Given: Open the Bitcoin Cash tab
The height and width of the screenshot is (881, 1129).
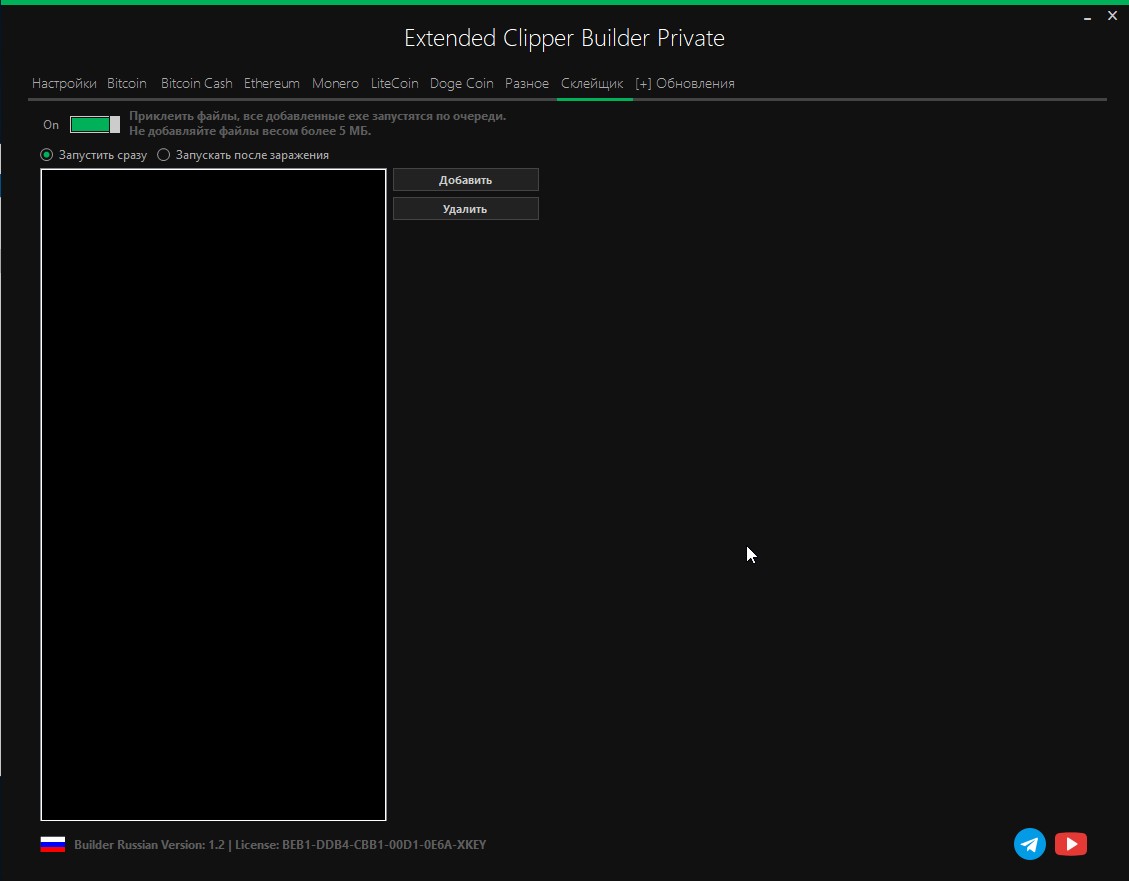Looking at the screenshot, I should pyautogui.click(x=197, y=83).
